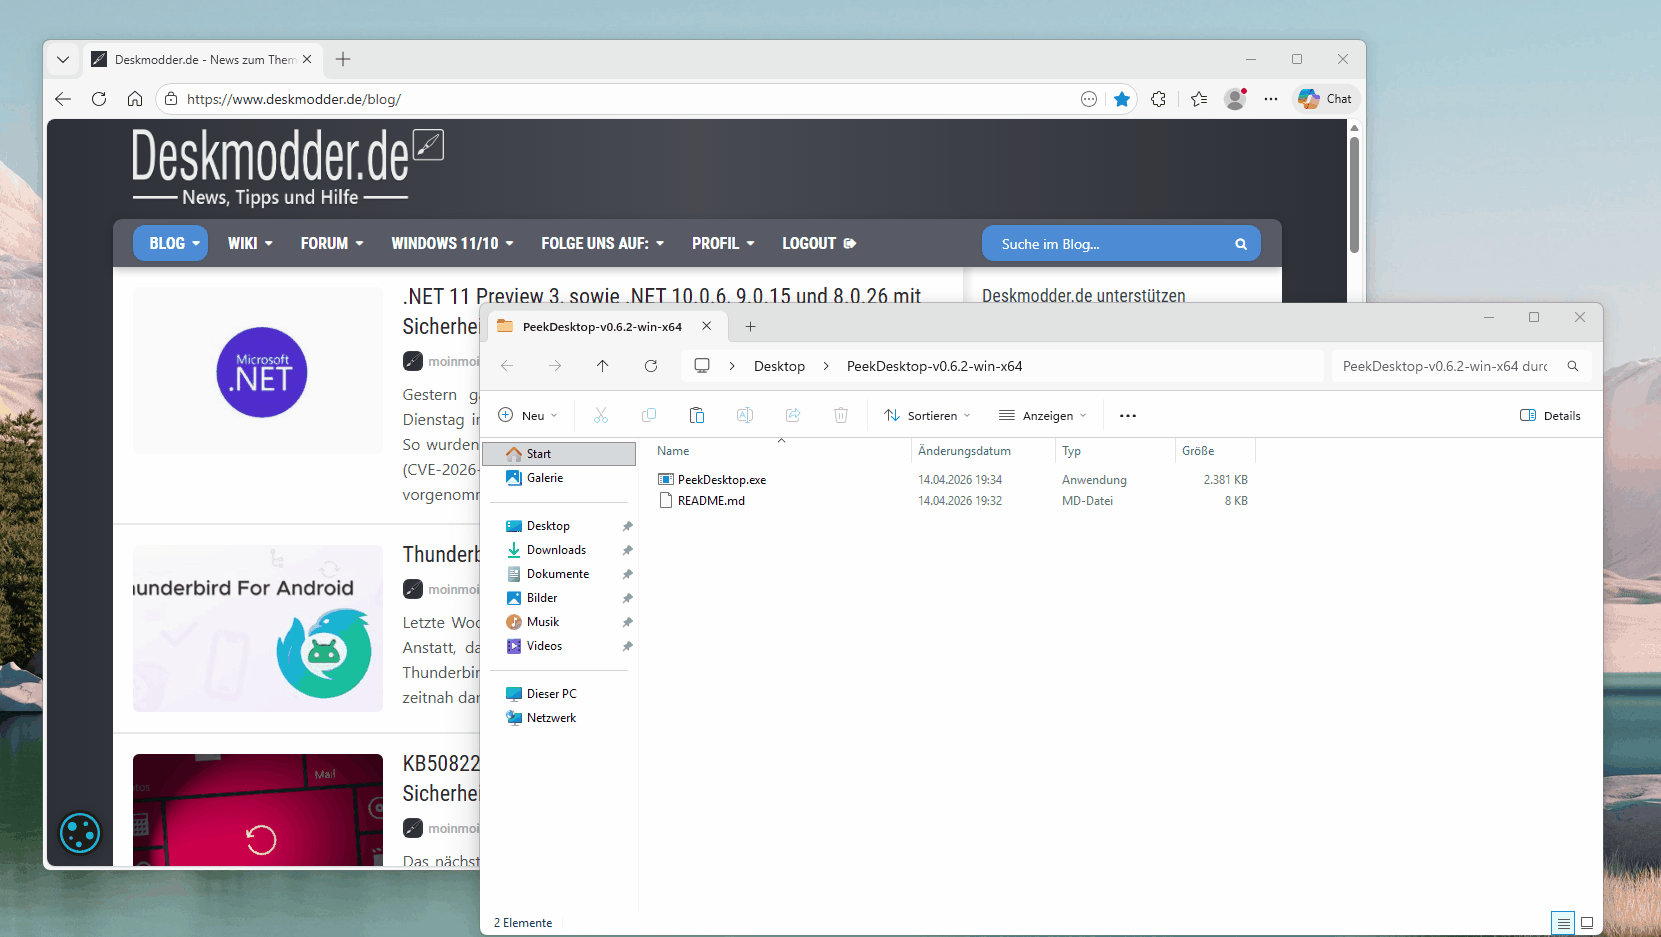Image resolution: width=1661 pixels, height=937 pixels.
Task: Open the Explorer 'more options' ellipsis menu
Action: point(1127,416)
